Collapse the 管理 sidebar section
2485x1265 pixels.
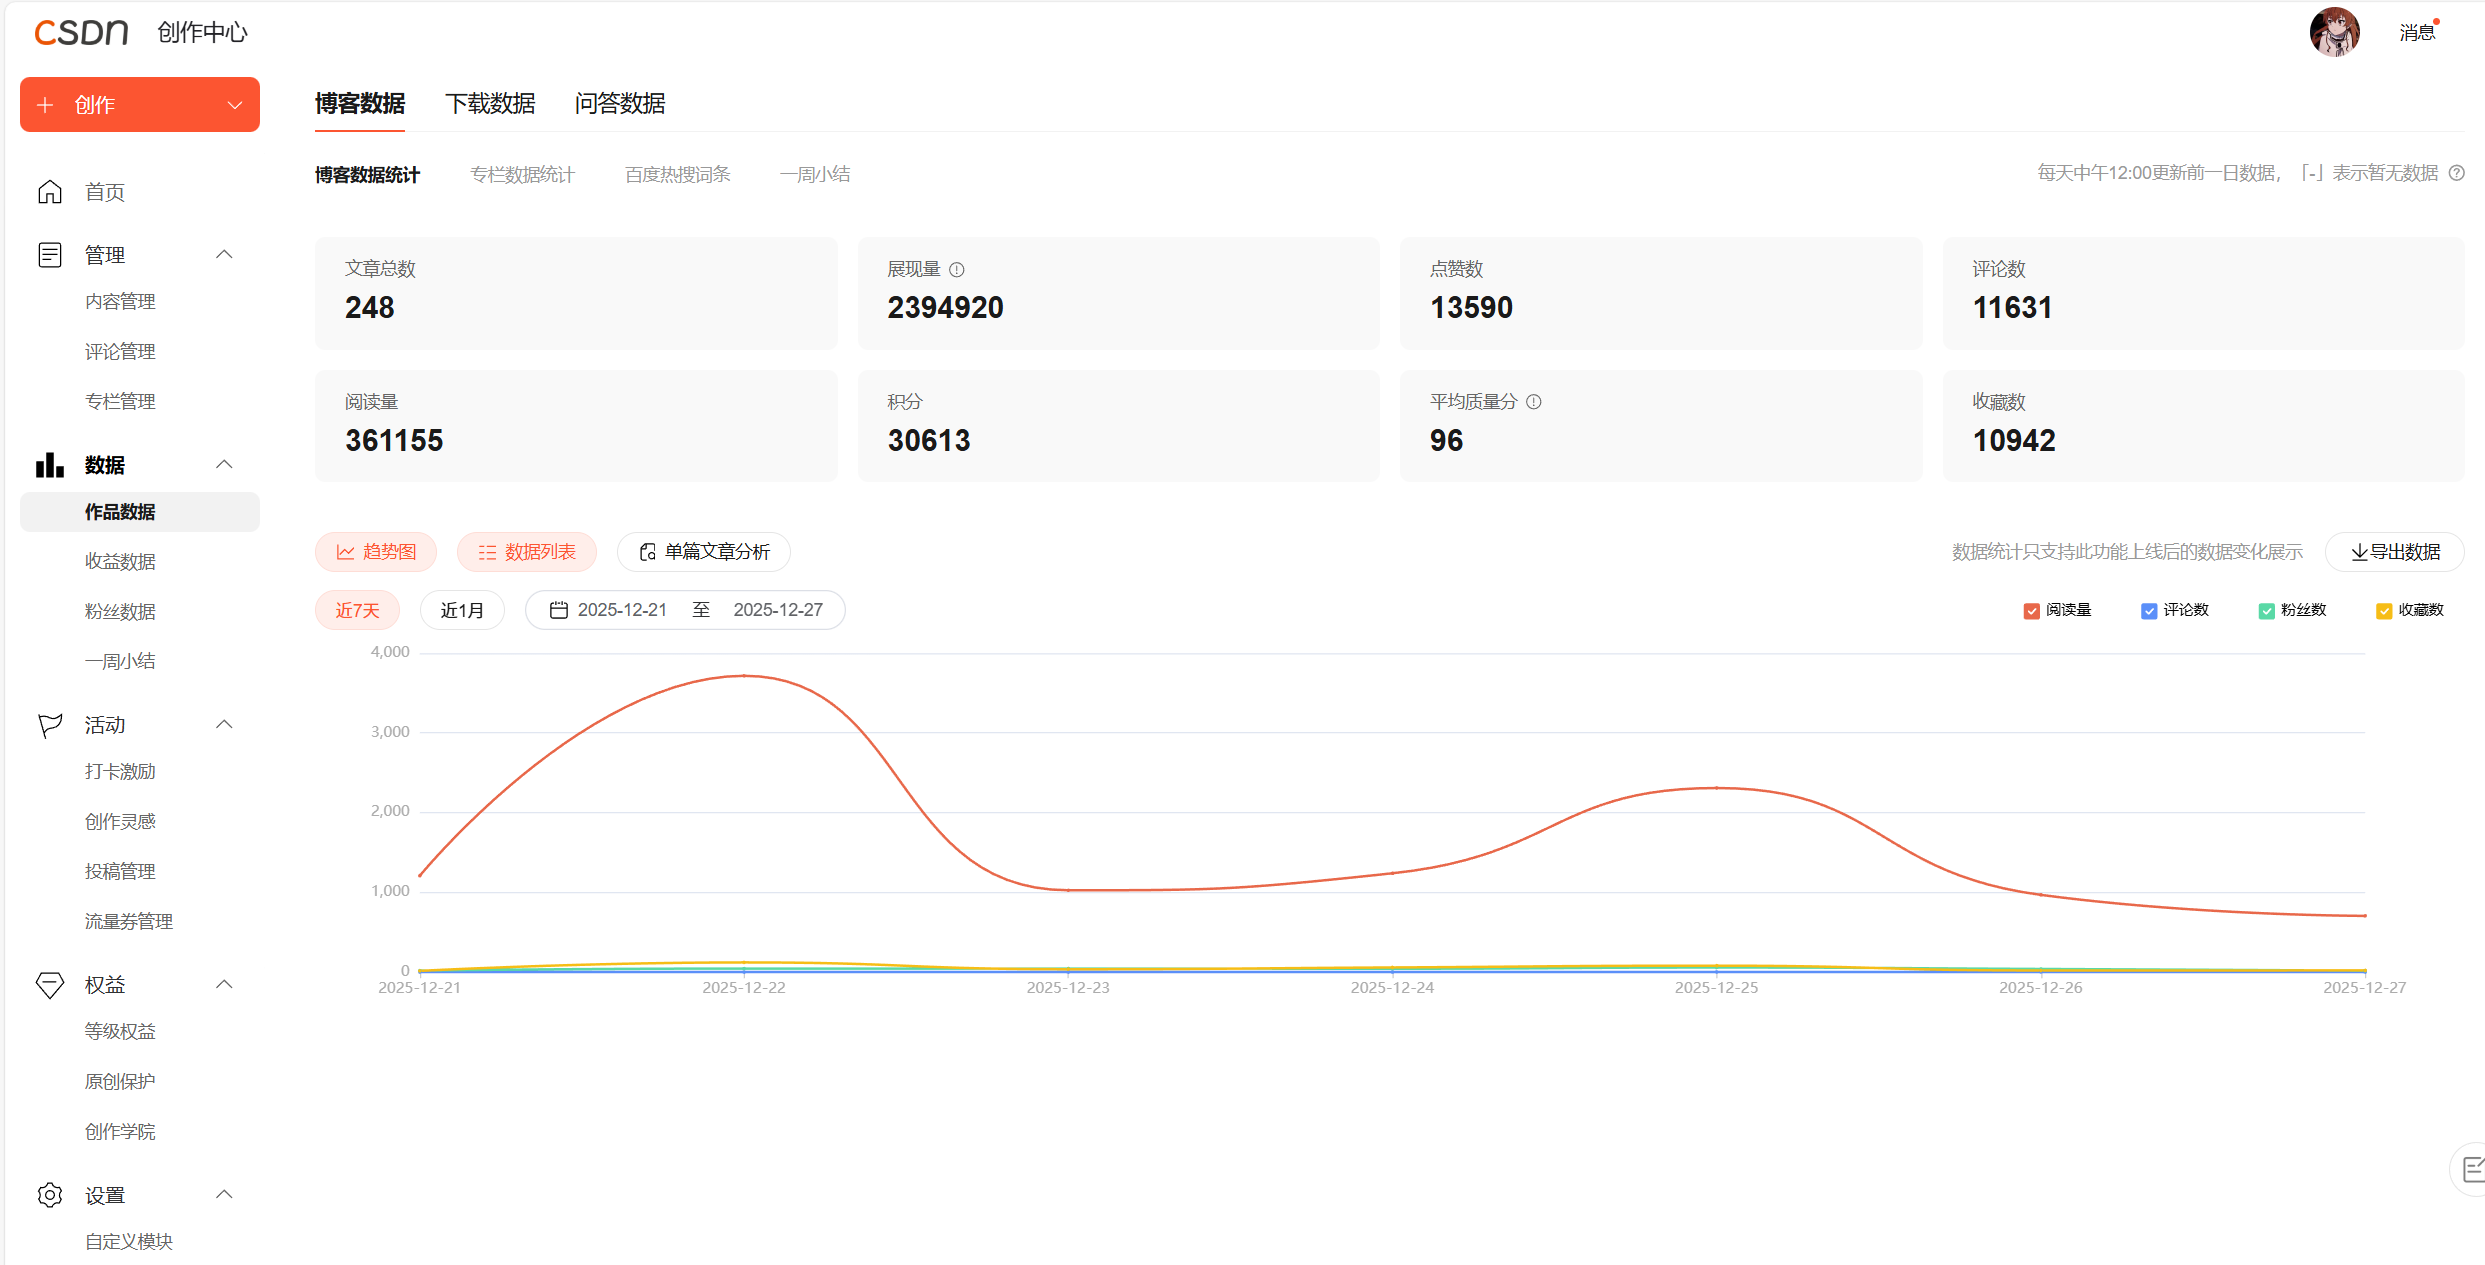point(224,255)
